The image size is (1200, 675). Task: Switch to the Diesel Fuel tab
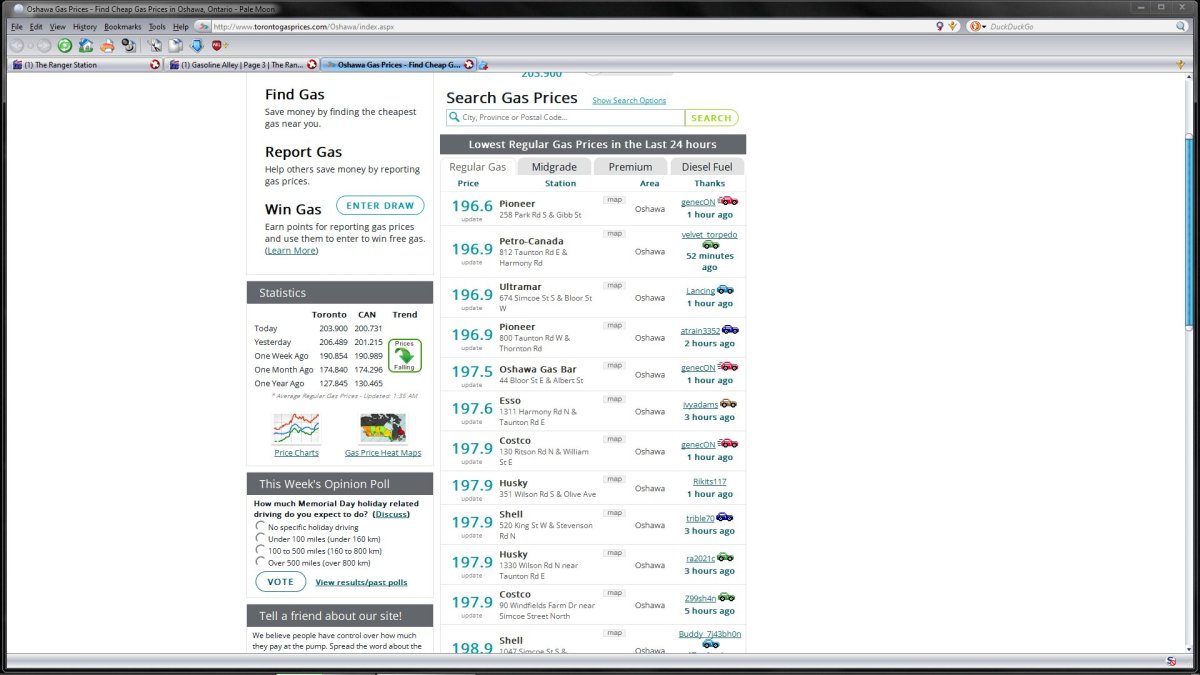point(707,167)
